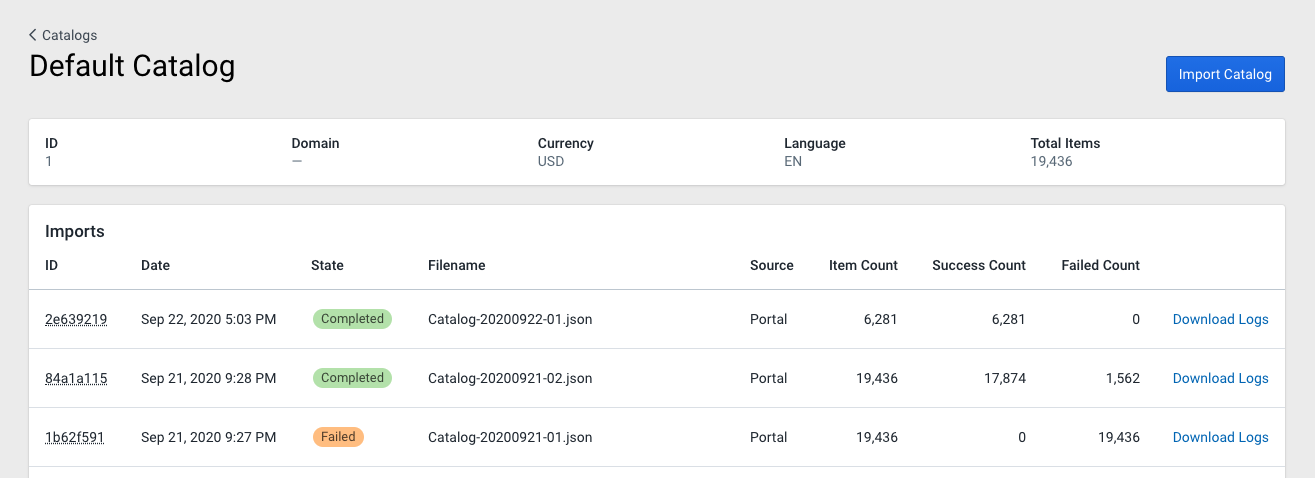1315x478 pixels.
Task: Click the Total Items value 19,436
Action: tap(1051, 161)
